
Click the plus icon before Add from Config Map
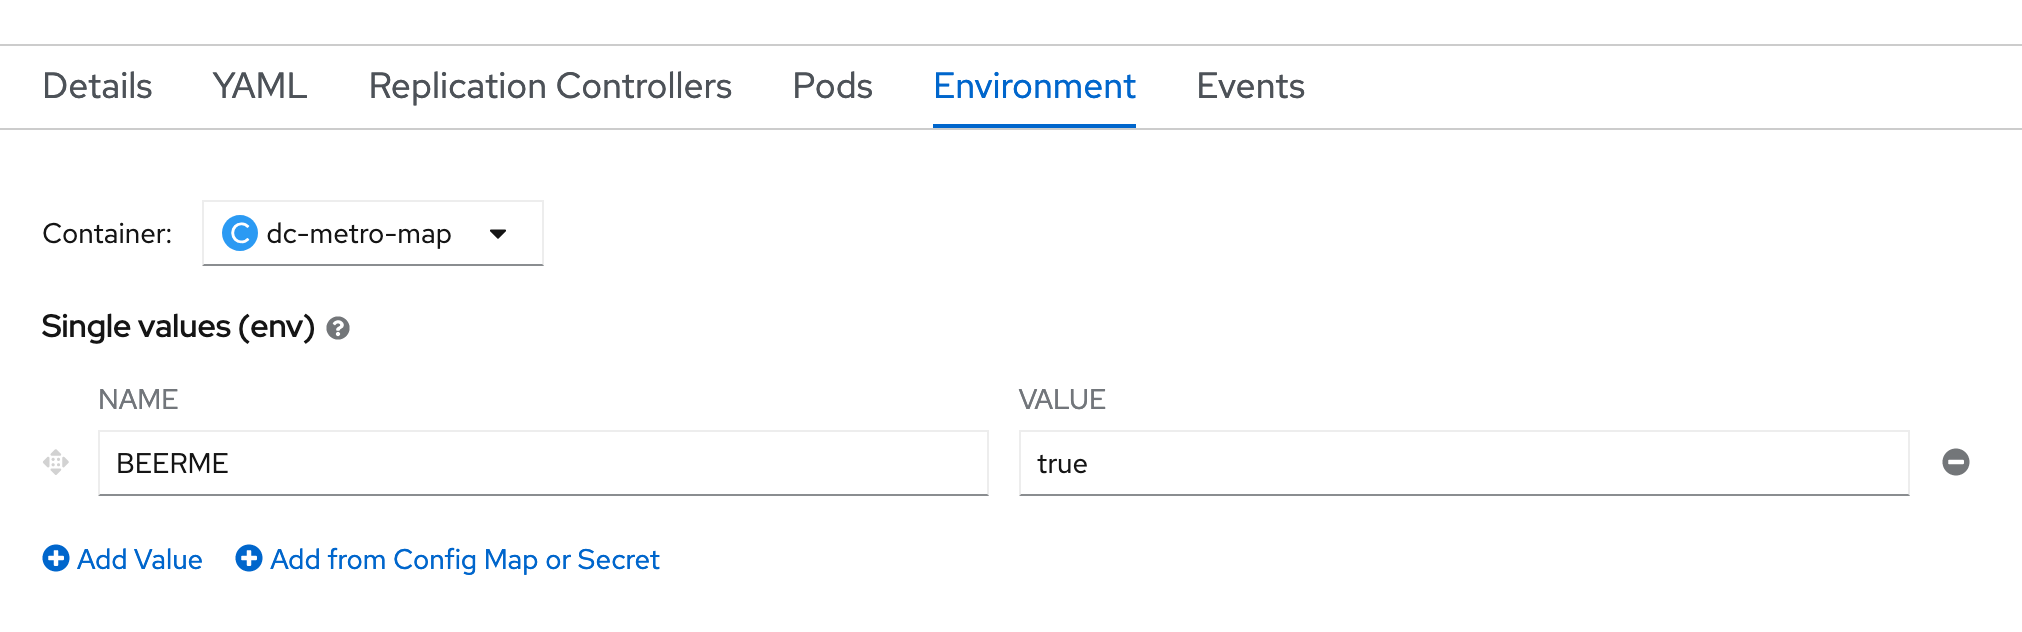(x=248, y=559)
